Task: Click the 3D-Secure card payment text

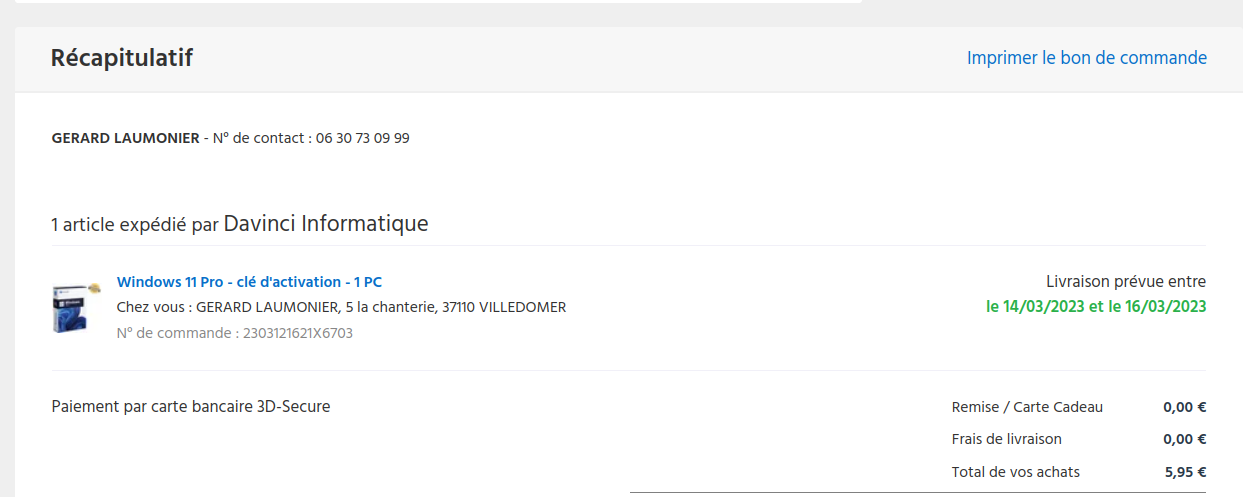Action: point(190,407)
